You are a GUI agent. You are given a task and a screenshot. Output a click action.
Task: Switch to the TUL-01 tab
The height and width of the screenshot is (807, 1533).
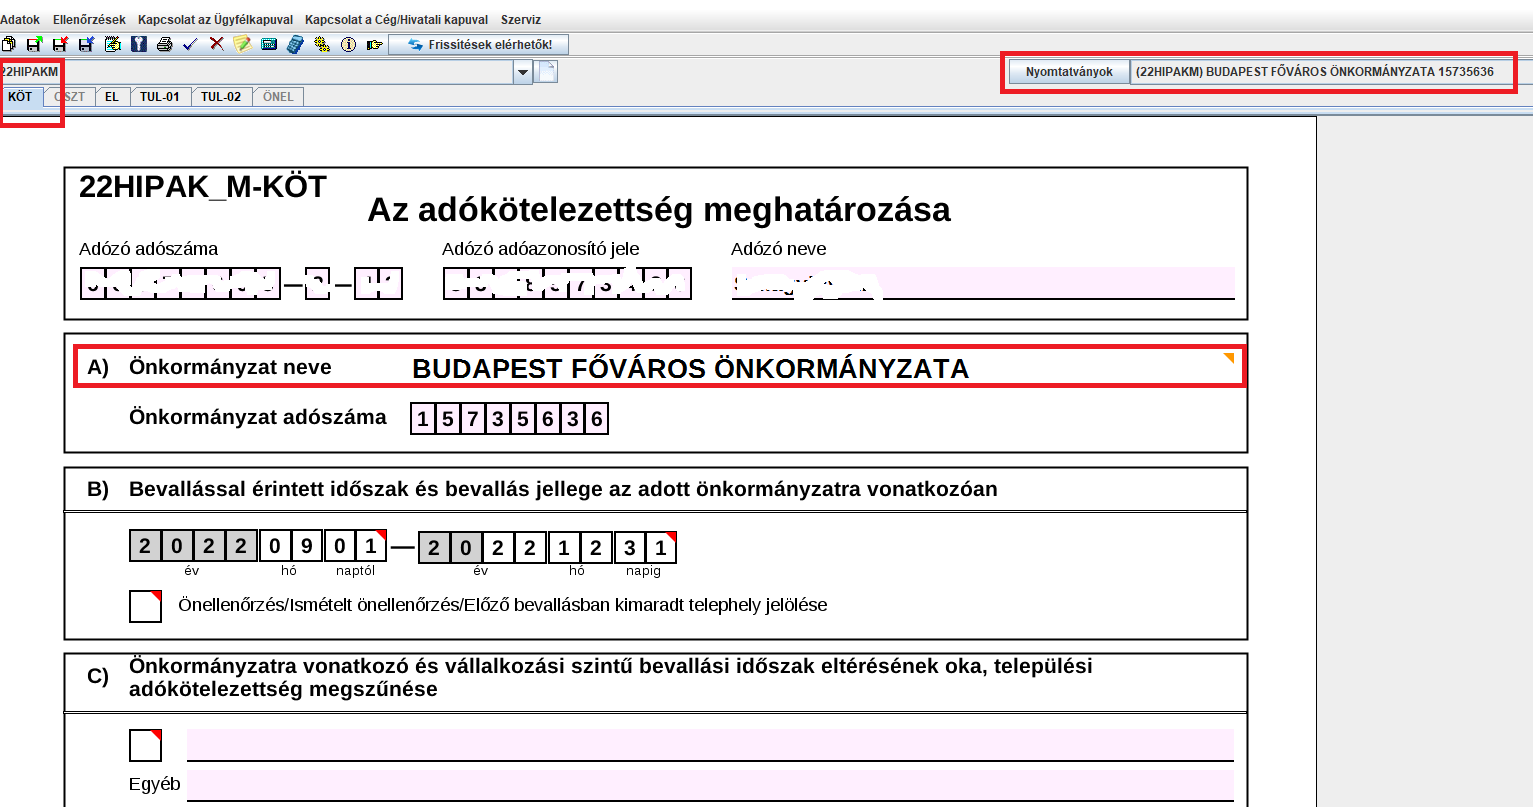(x=159, y=97)
